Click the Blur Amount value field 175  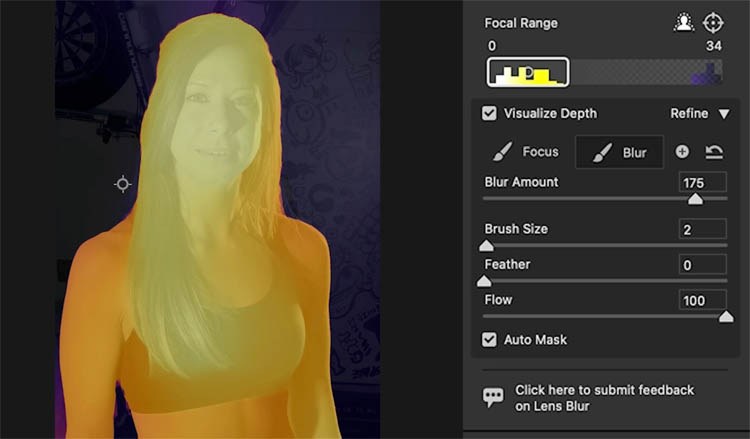pos(703,182)
